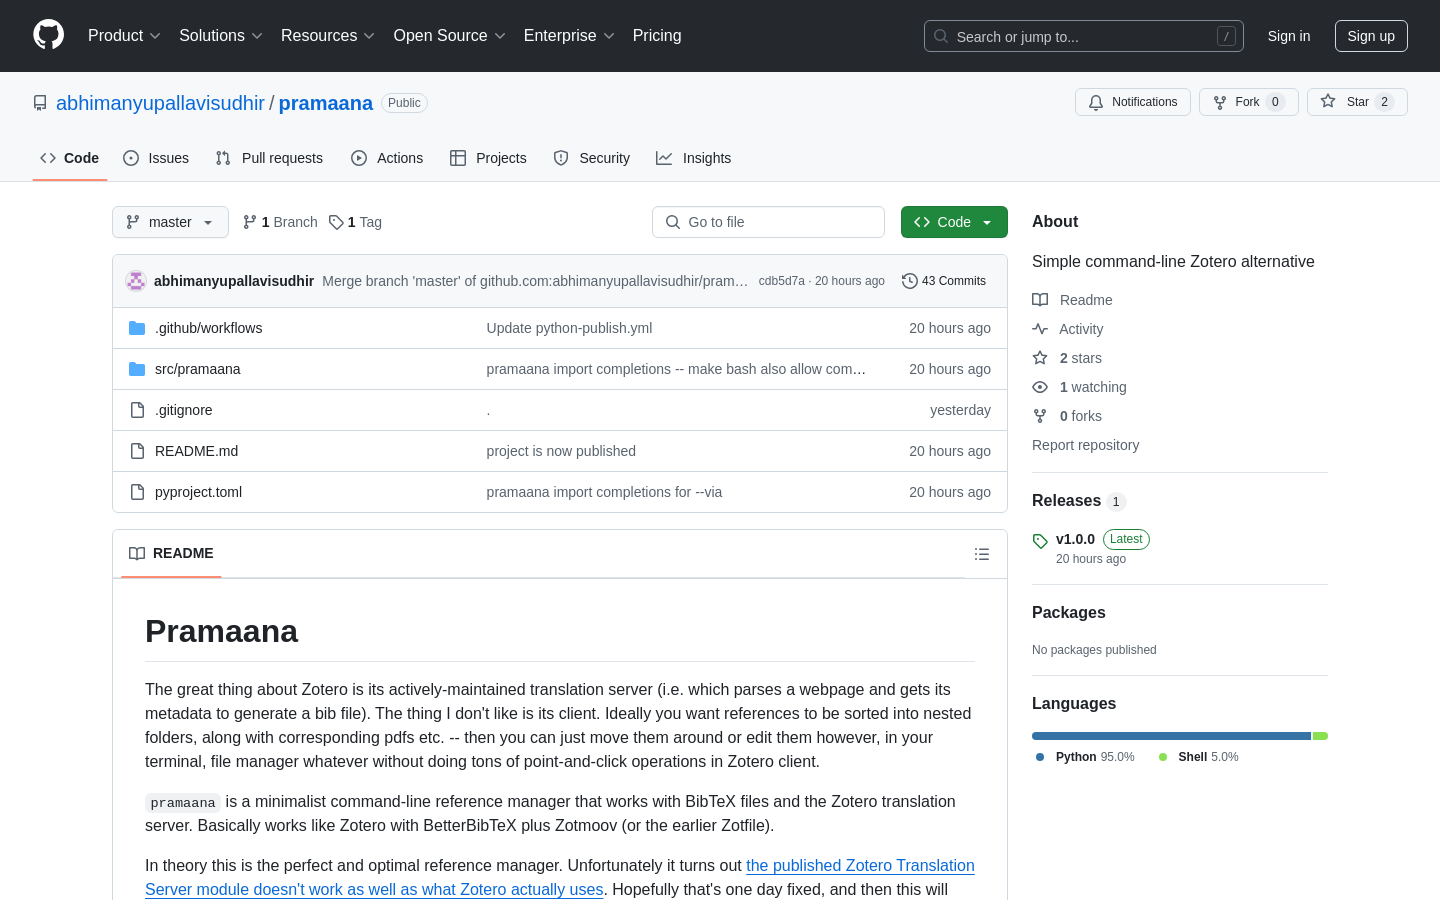Expand the Resources menu
The height and width of the screenshot is (900, 1440).
click(x=328, y=35)
